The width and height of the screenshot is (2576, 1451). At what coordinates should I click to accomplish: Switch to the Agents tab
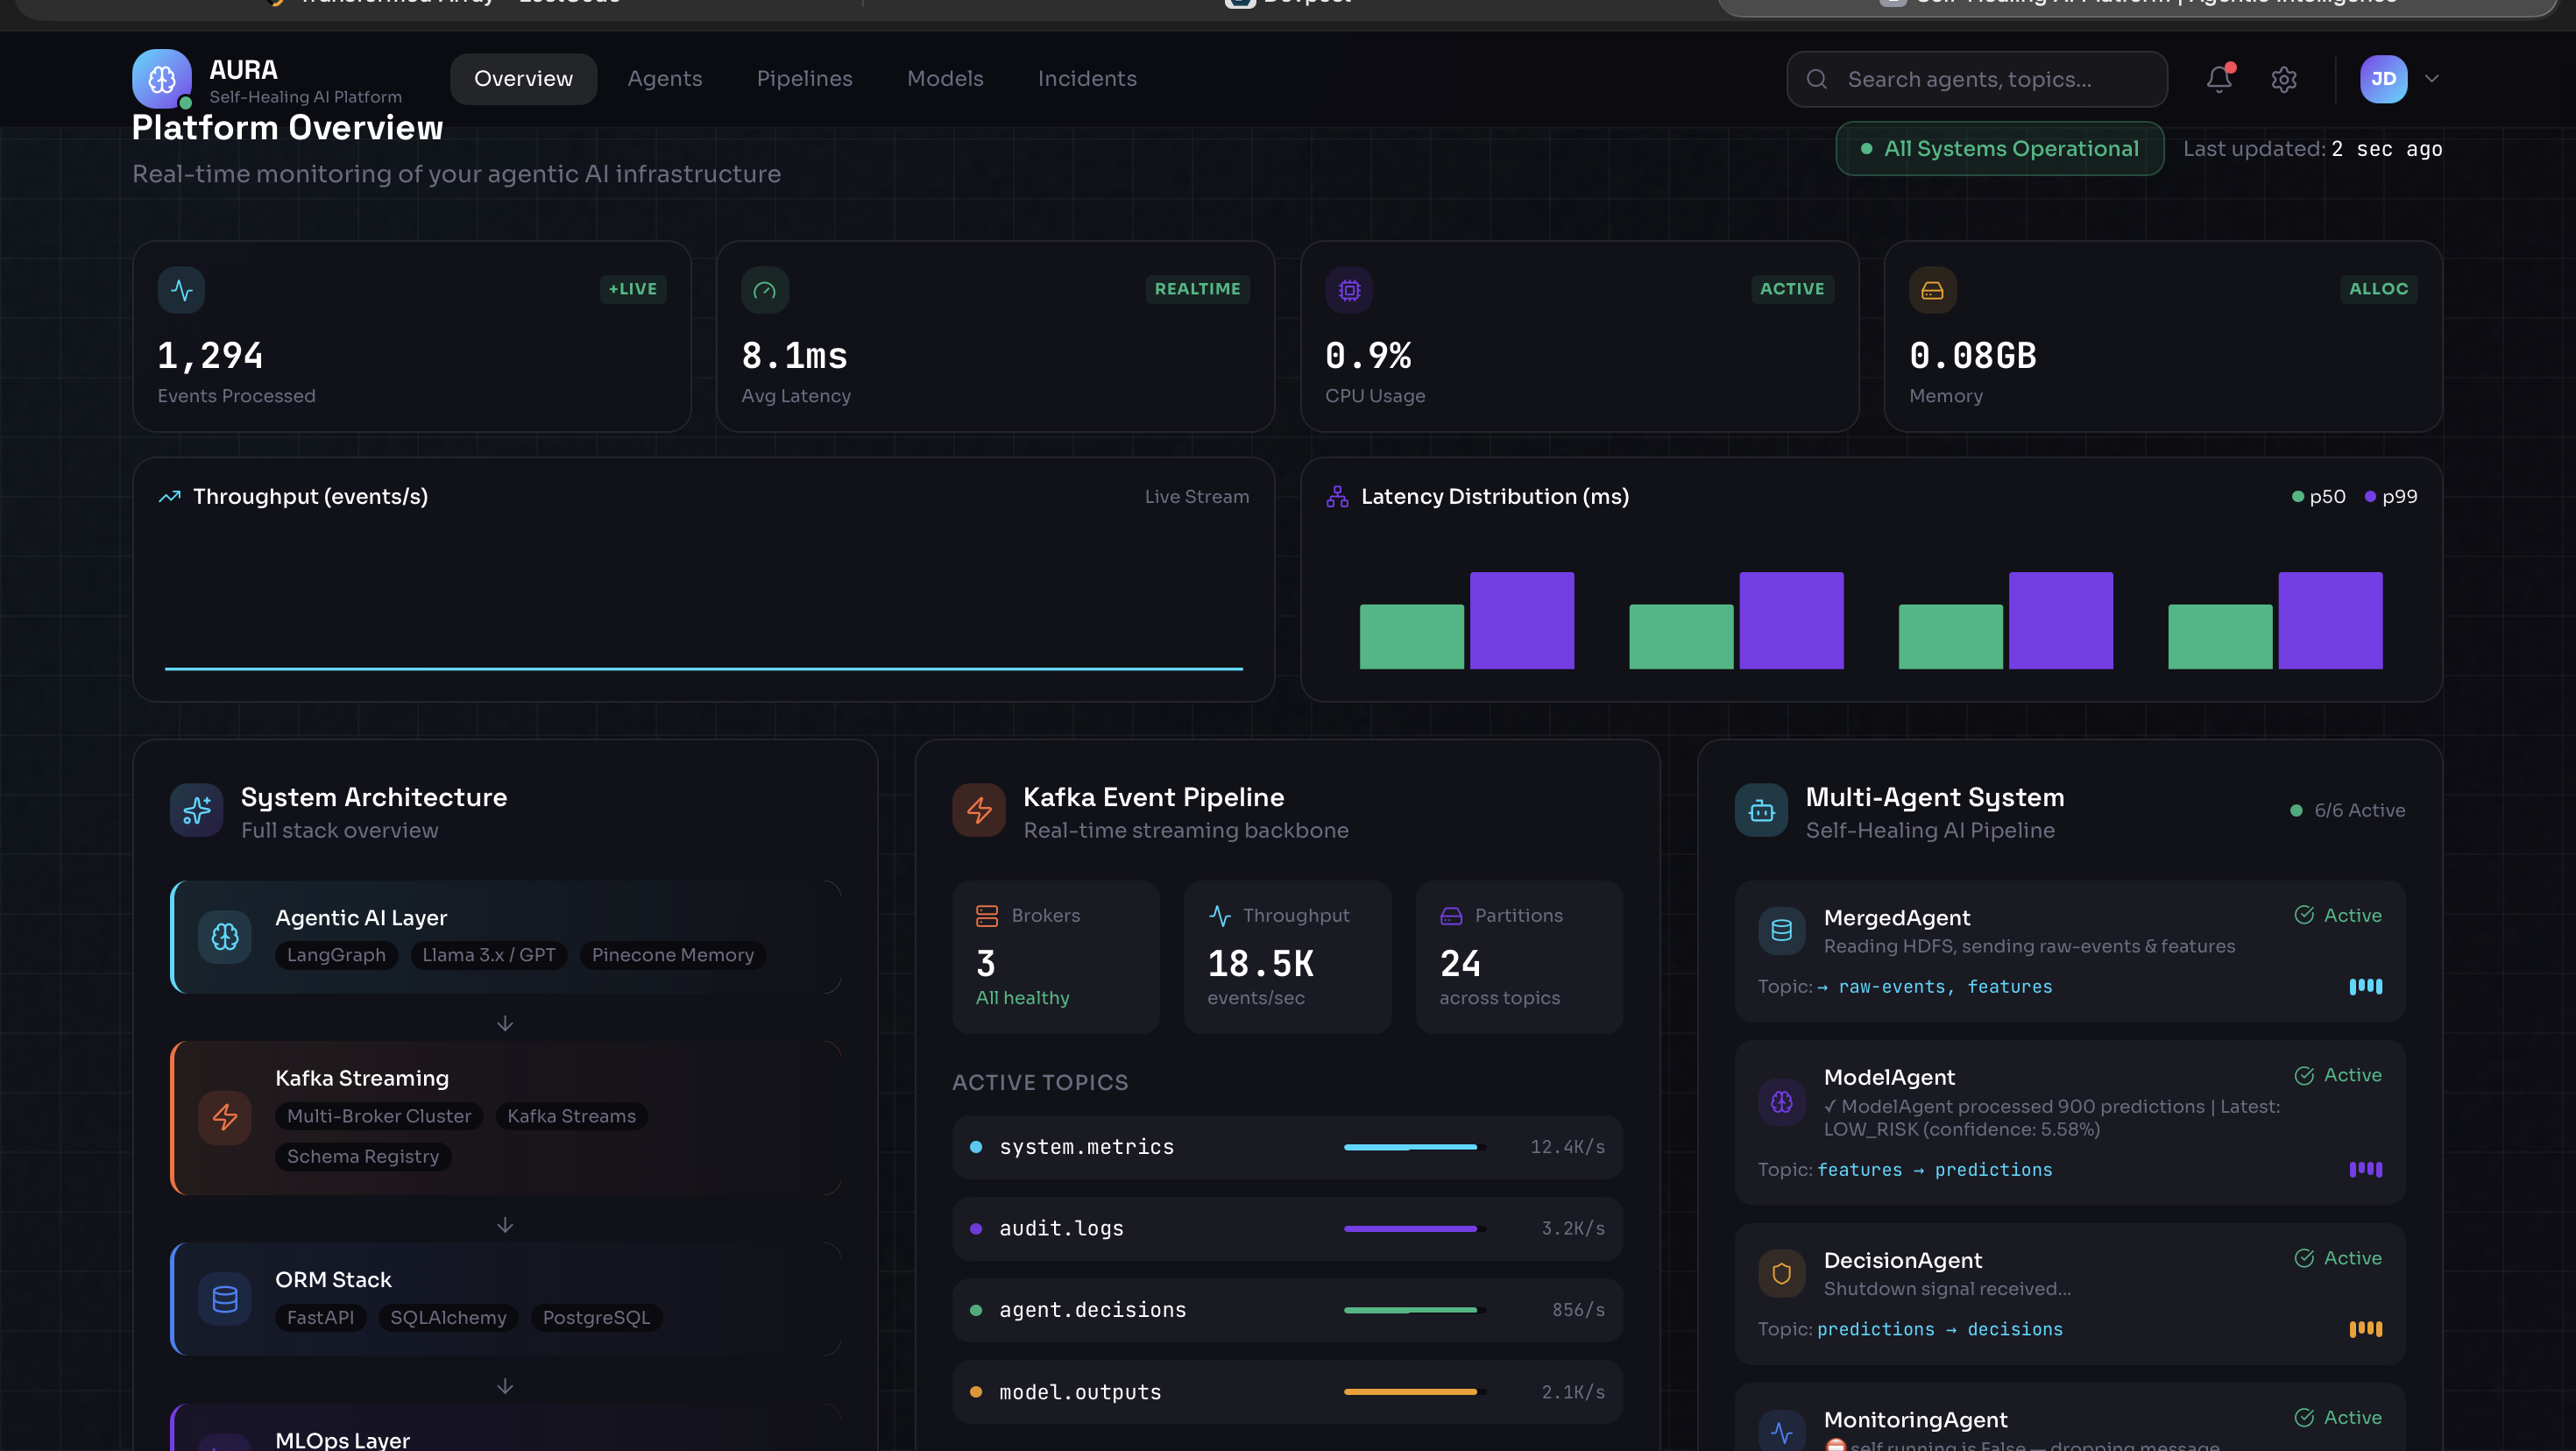(x=664, y=79)
